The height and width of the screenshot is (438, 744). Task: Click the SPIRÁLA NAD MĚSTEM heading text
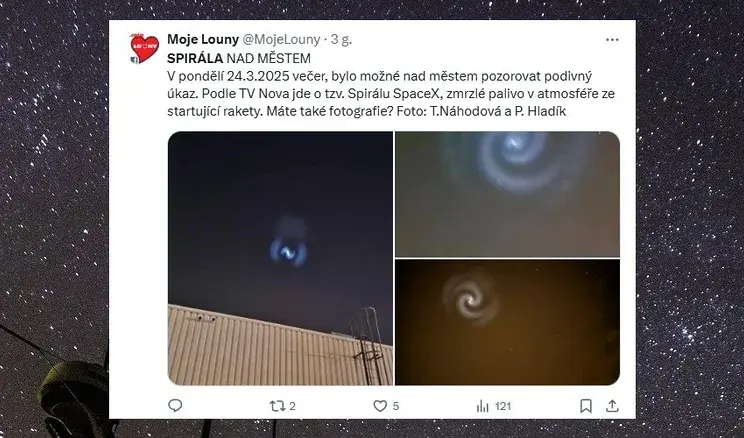(239, 58)
